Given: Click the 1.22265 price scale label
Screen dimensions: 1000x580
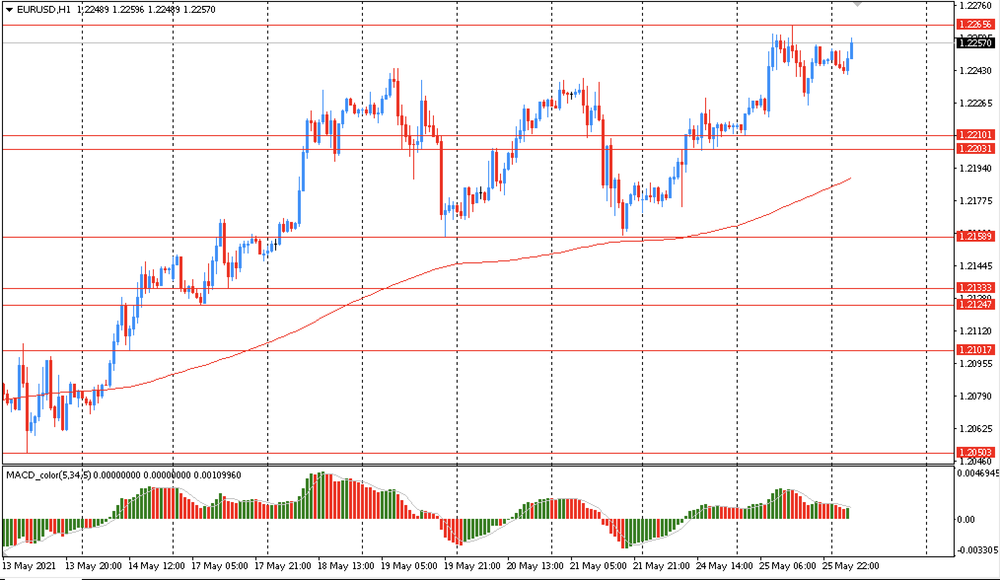Looking at the screenshot, I should click(976, 103).
